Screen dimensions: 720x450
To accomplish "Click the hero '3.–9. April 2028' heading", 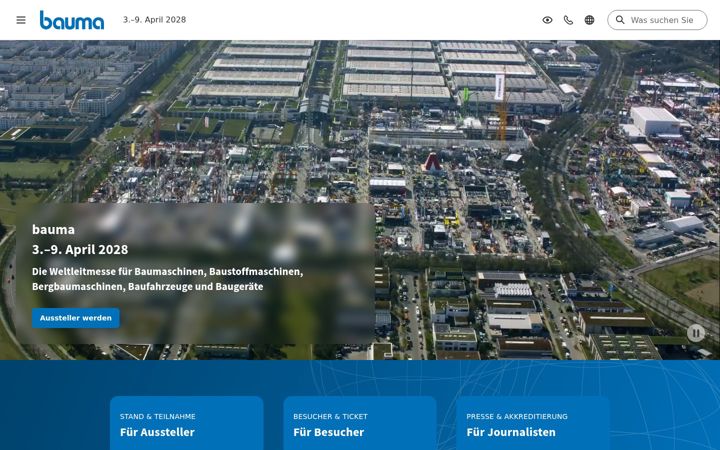I will click(x=80, y=249).
